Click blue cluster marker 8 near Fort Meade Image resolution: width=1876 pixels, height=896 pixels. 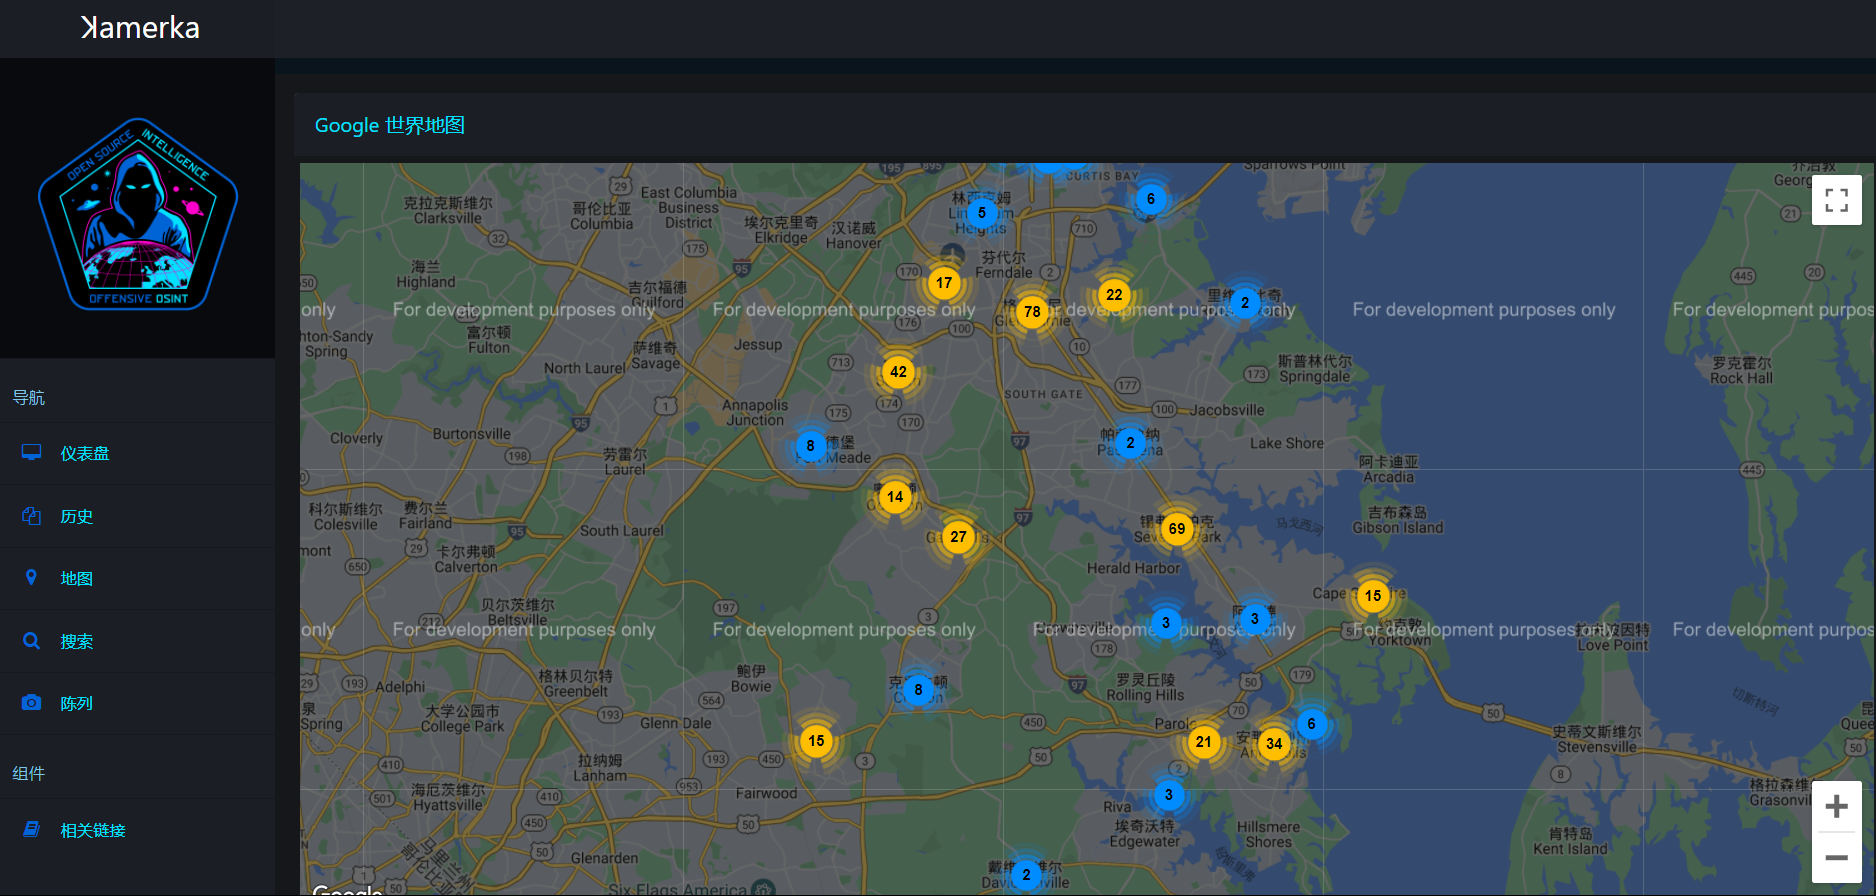[810, 446]
